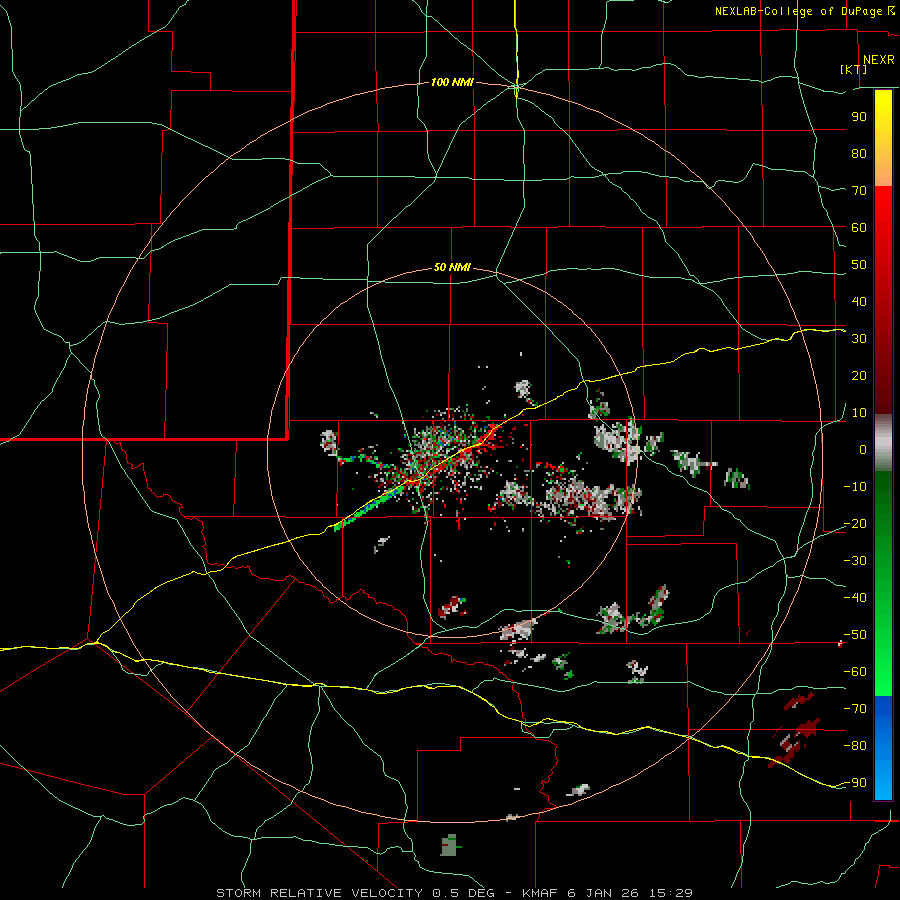Click the -90 value on velocity scale
The width and height of the screenshot is (900, 900).
[855, 783]
